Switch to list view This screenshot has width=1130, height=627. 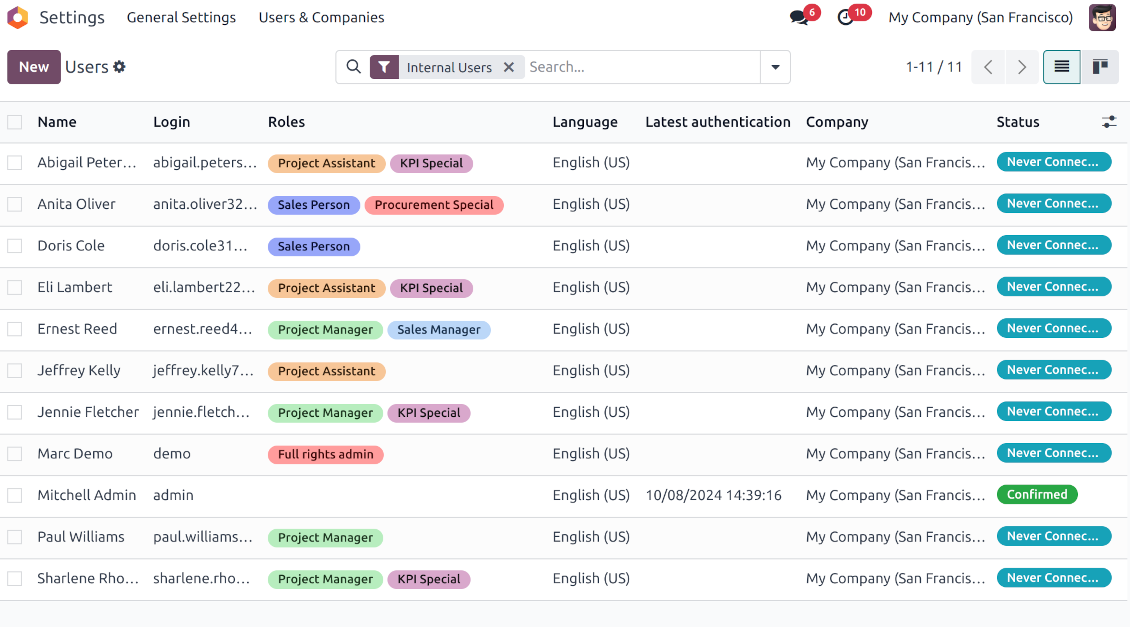1061,67
